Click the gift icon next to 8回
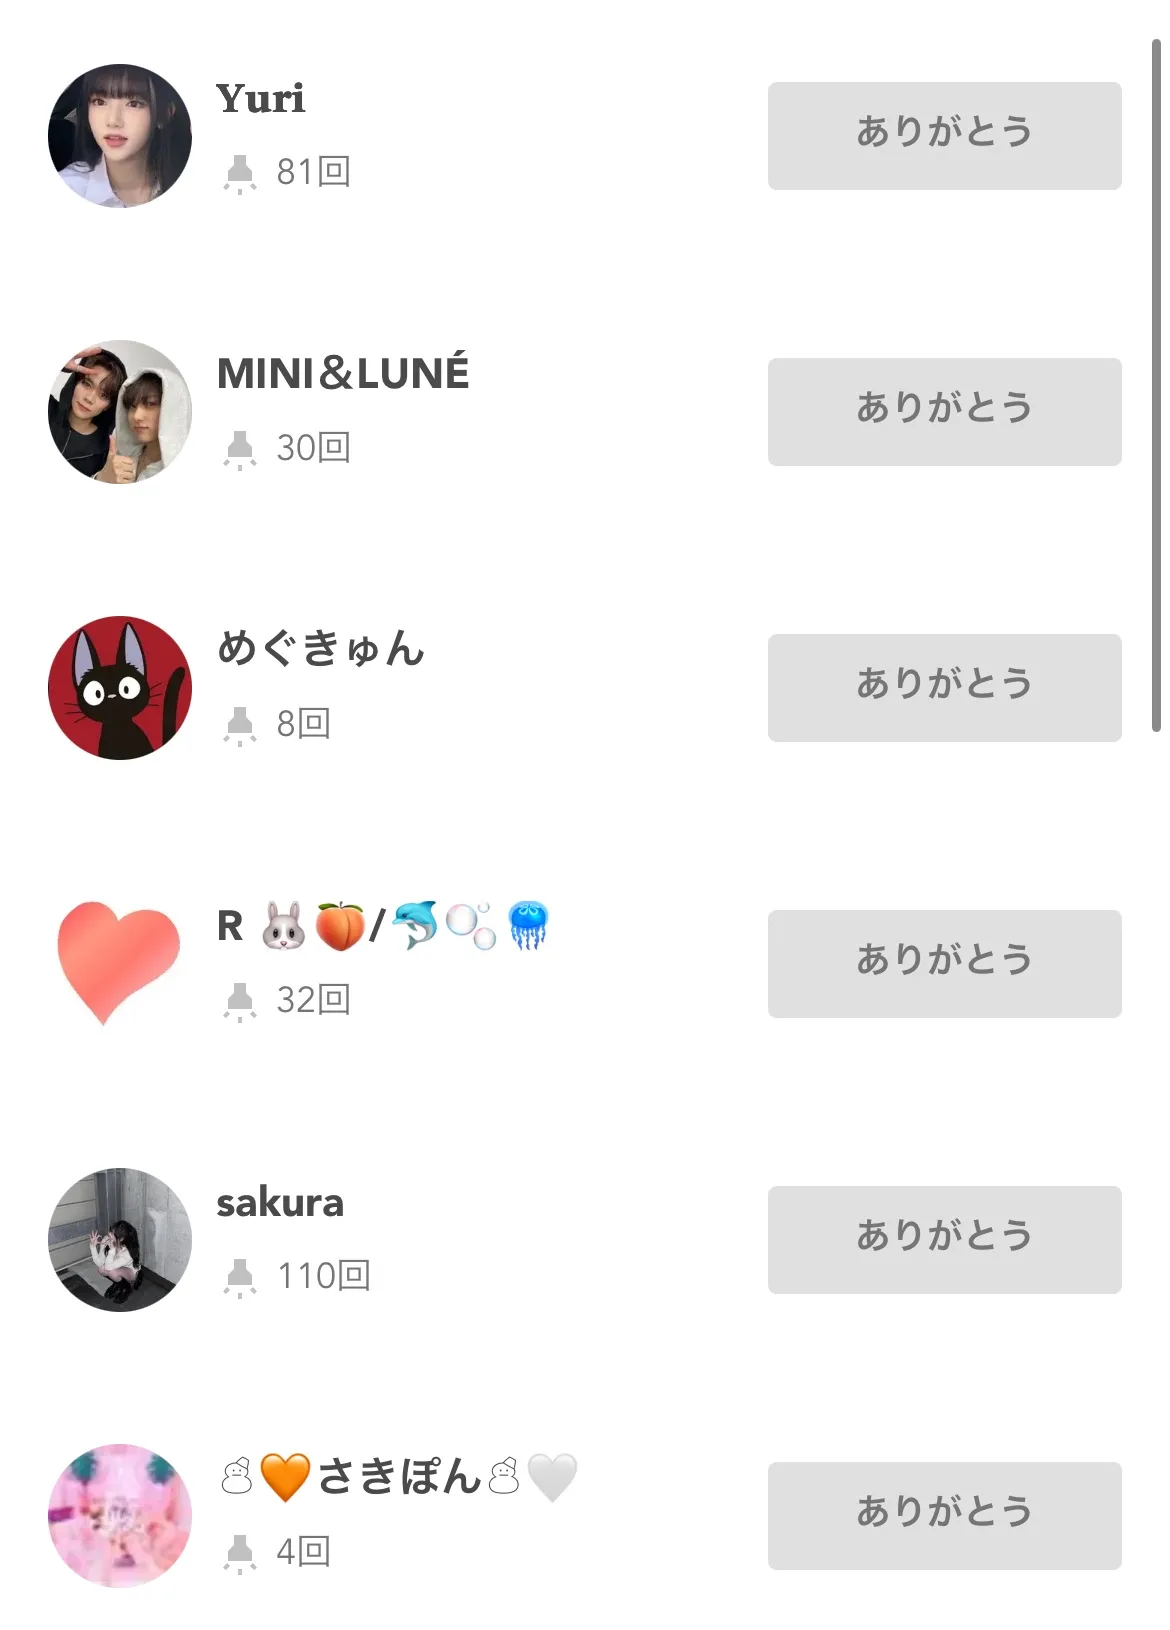The height and width of the screenshot is (1630, 1170). [240, 725]
